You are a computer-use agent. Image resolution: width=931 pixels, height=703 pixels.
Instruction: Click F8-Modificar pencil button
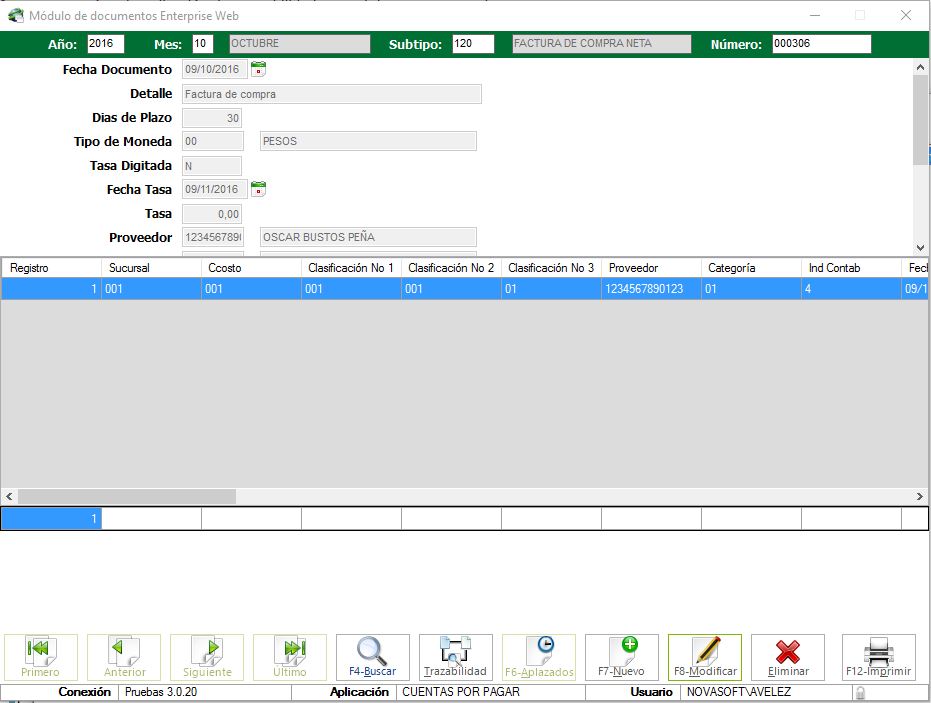click(x=705, y=657)
